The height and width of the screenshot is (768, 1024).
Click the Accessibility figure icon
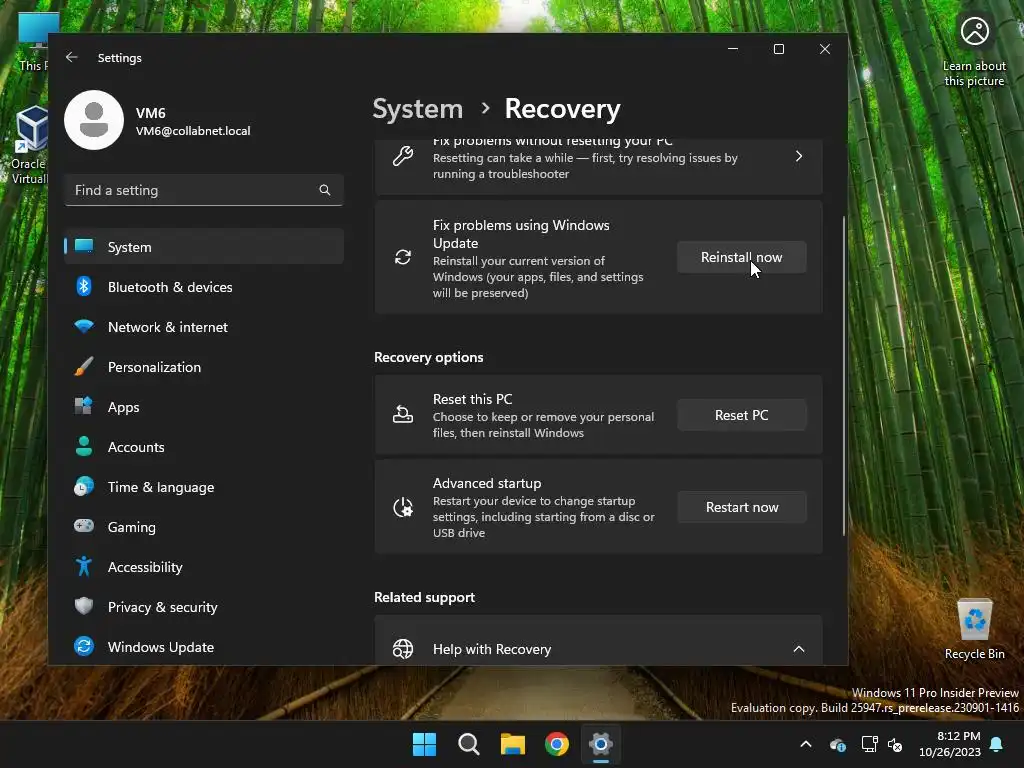(x=84, y=566)
